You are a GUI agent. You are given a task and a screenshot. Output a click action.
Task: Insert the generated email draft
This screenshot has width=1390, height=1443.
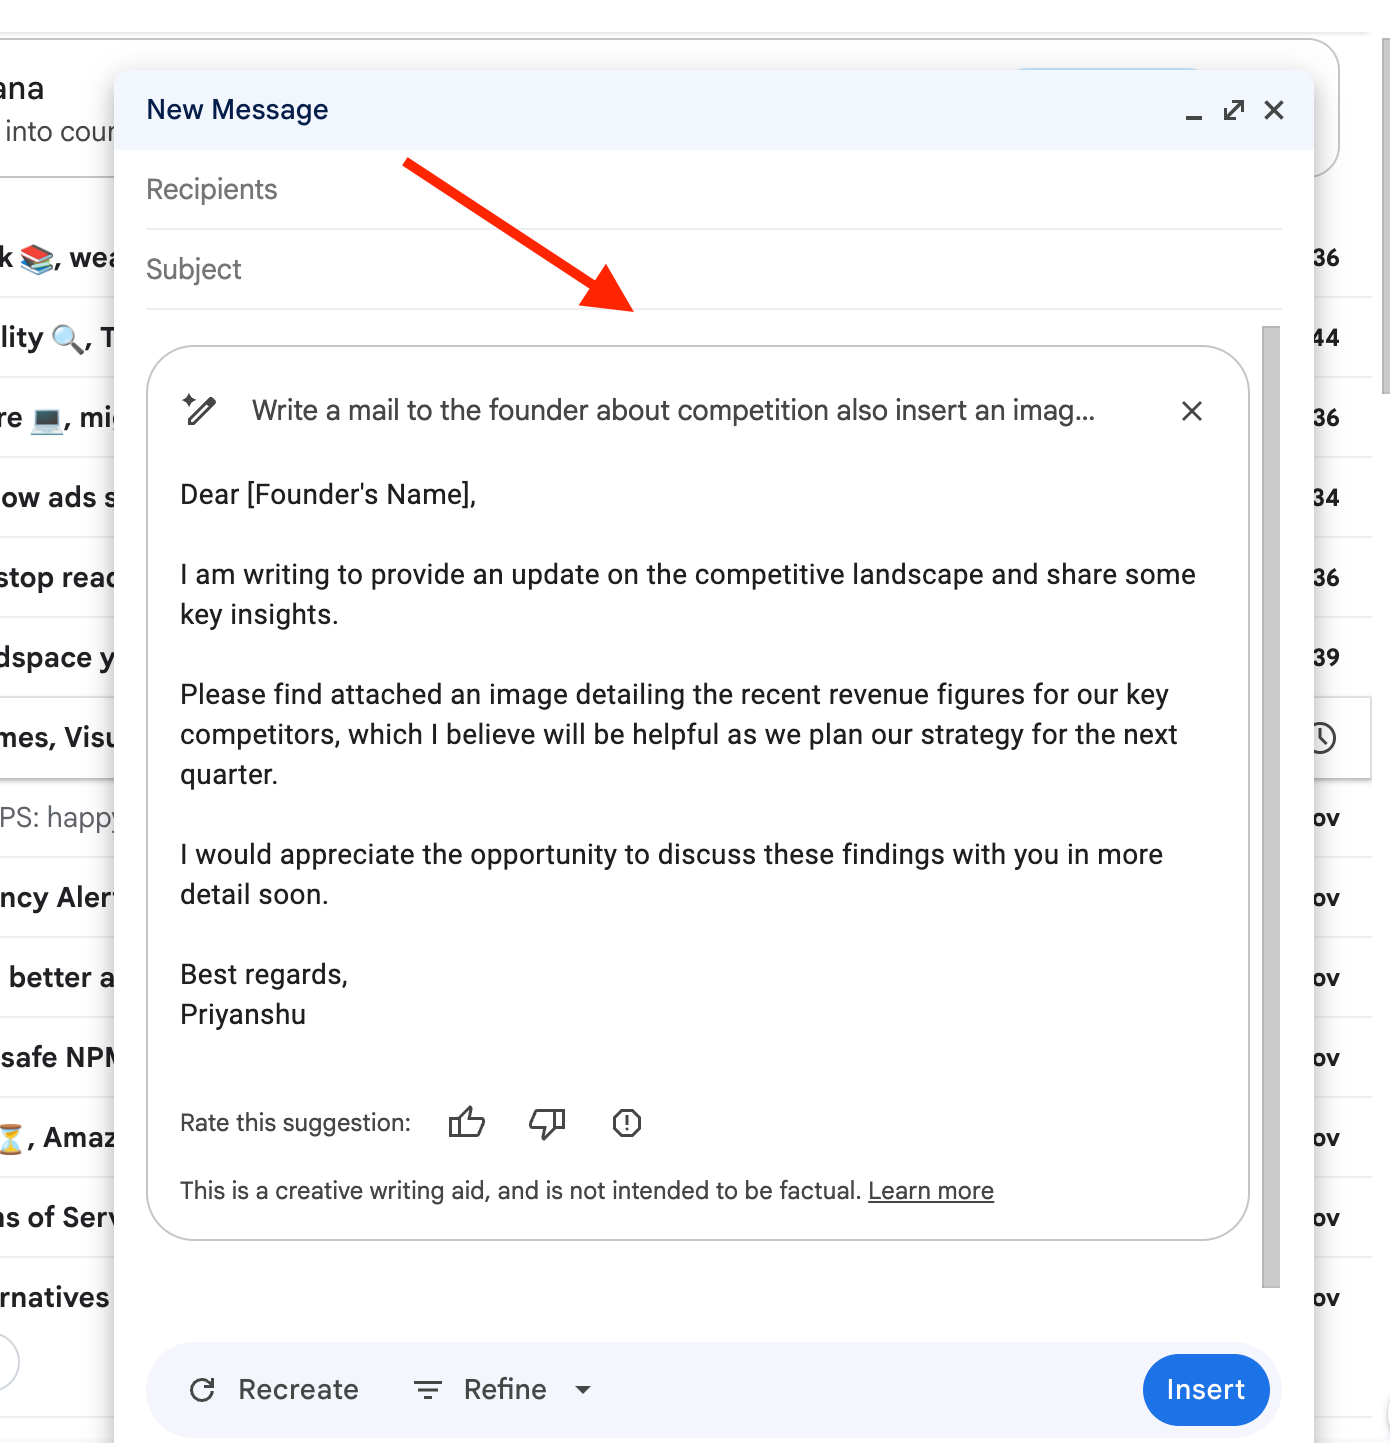coord(1205,1389)
